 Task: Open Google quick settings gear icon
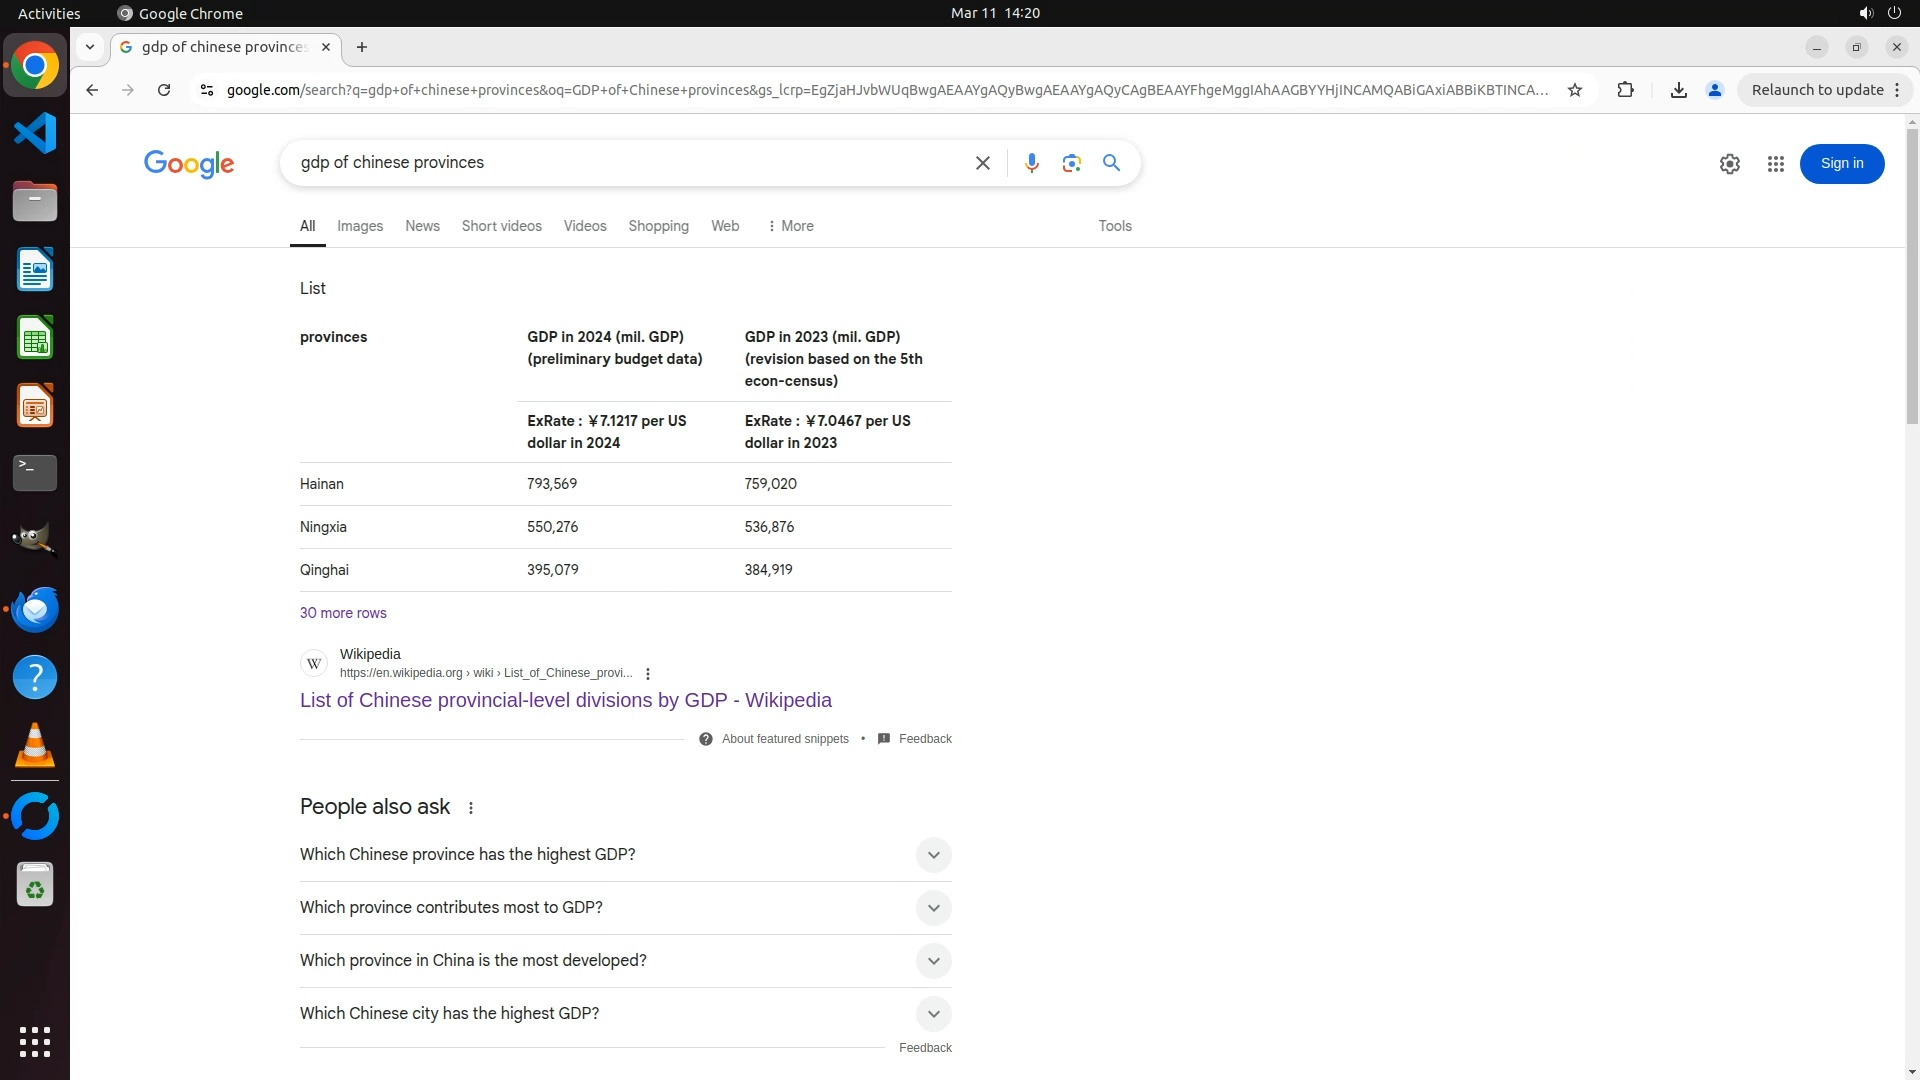coord(1729,164)
